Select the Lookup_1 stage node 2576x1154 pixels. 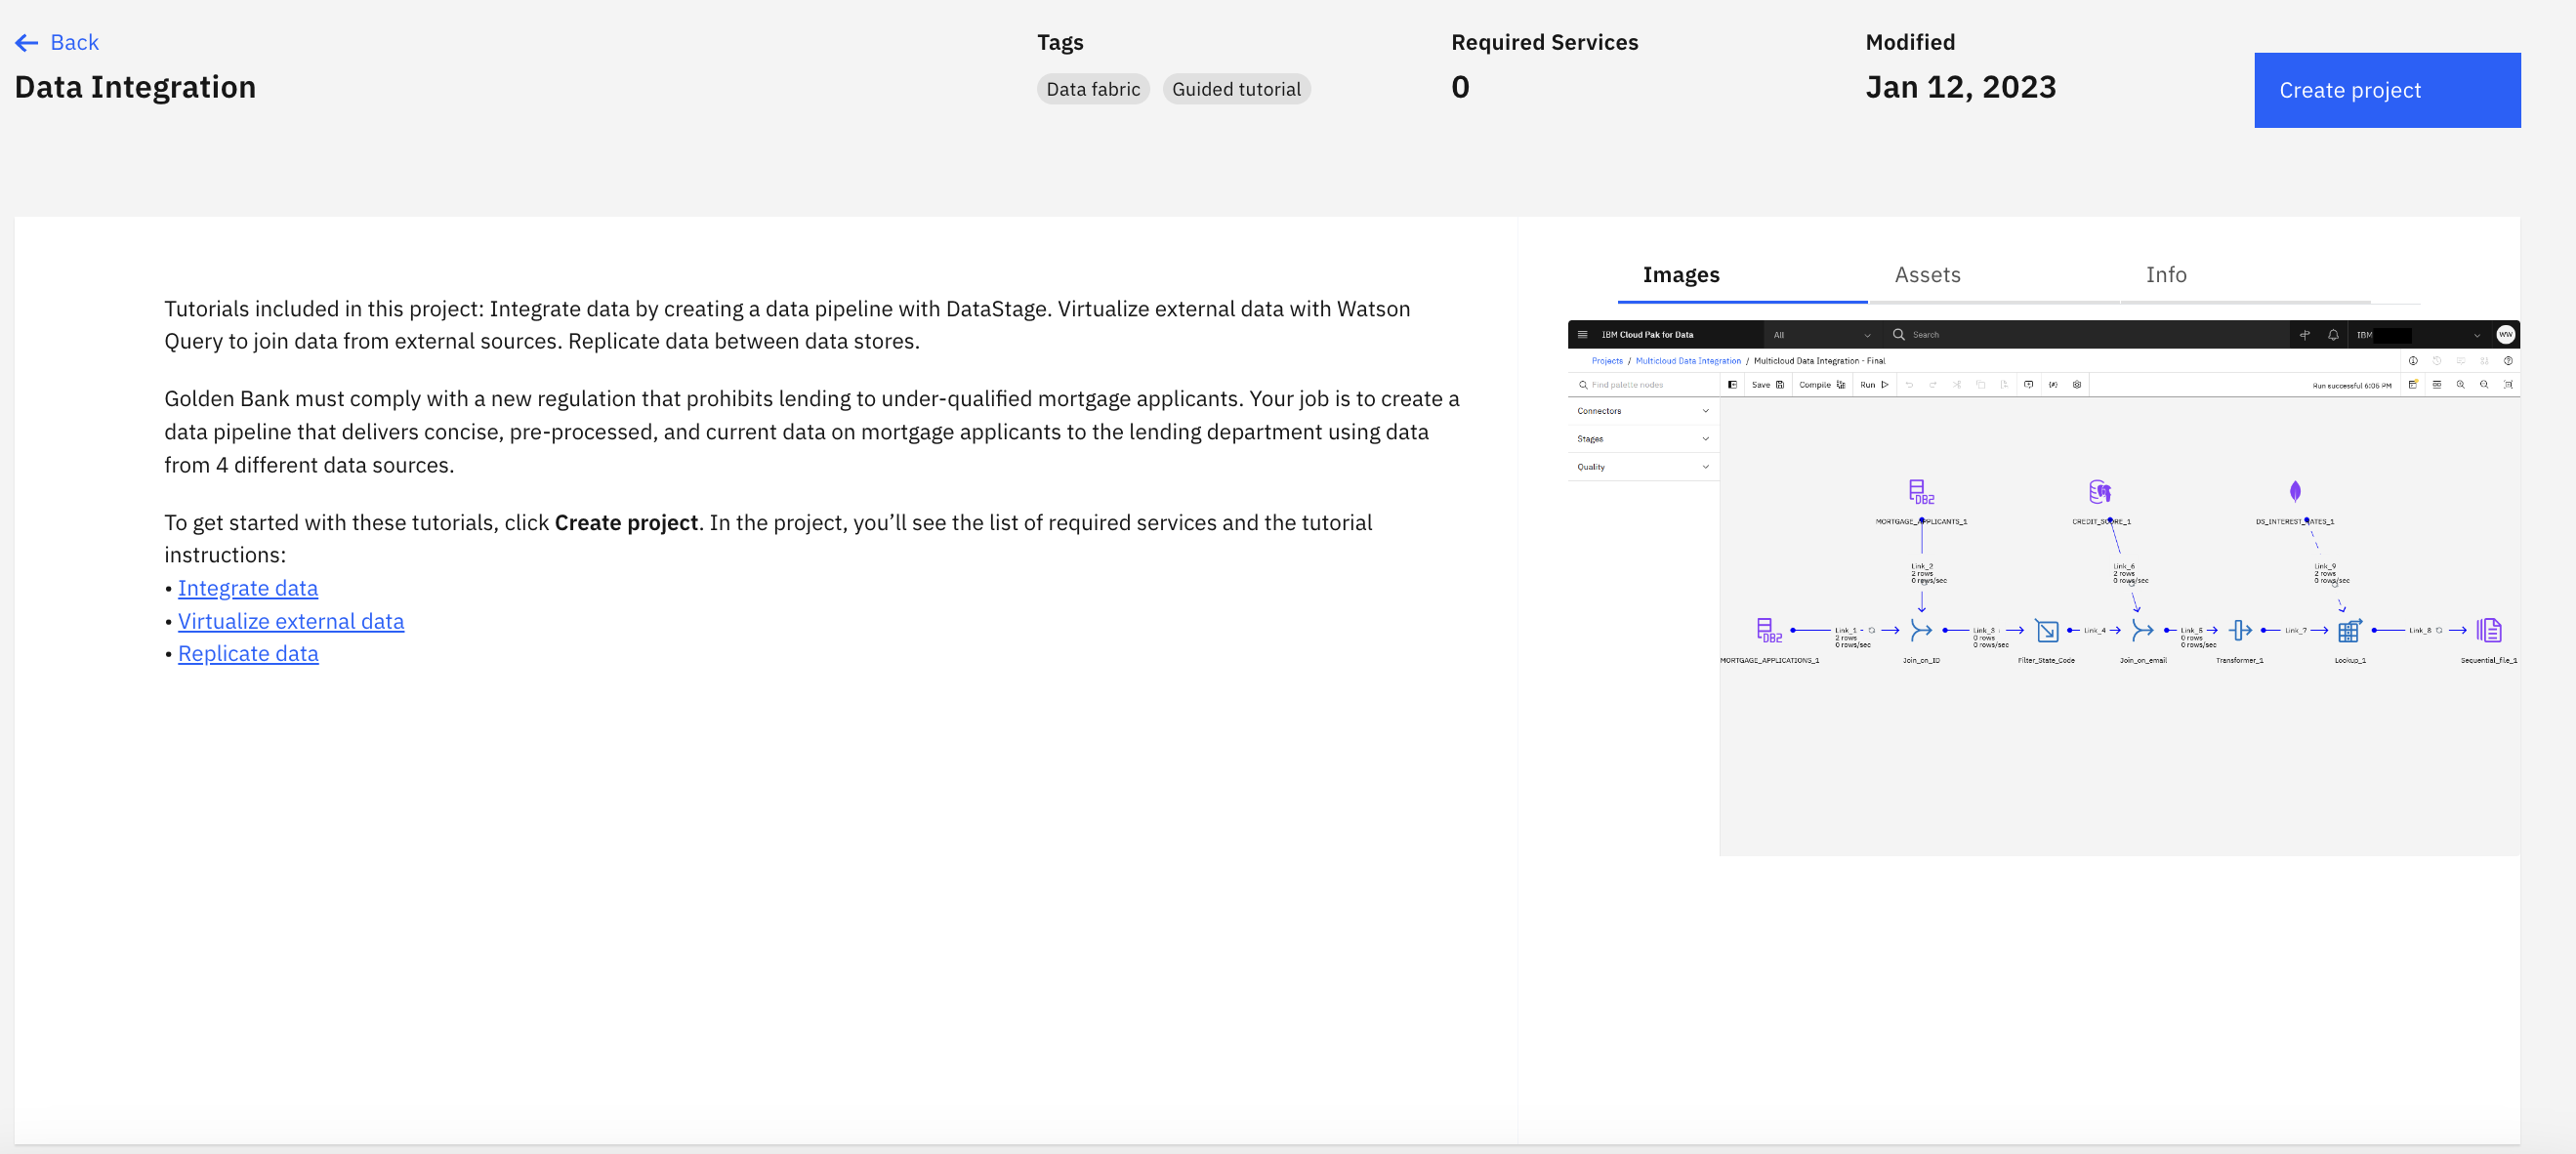2349,630
